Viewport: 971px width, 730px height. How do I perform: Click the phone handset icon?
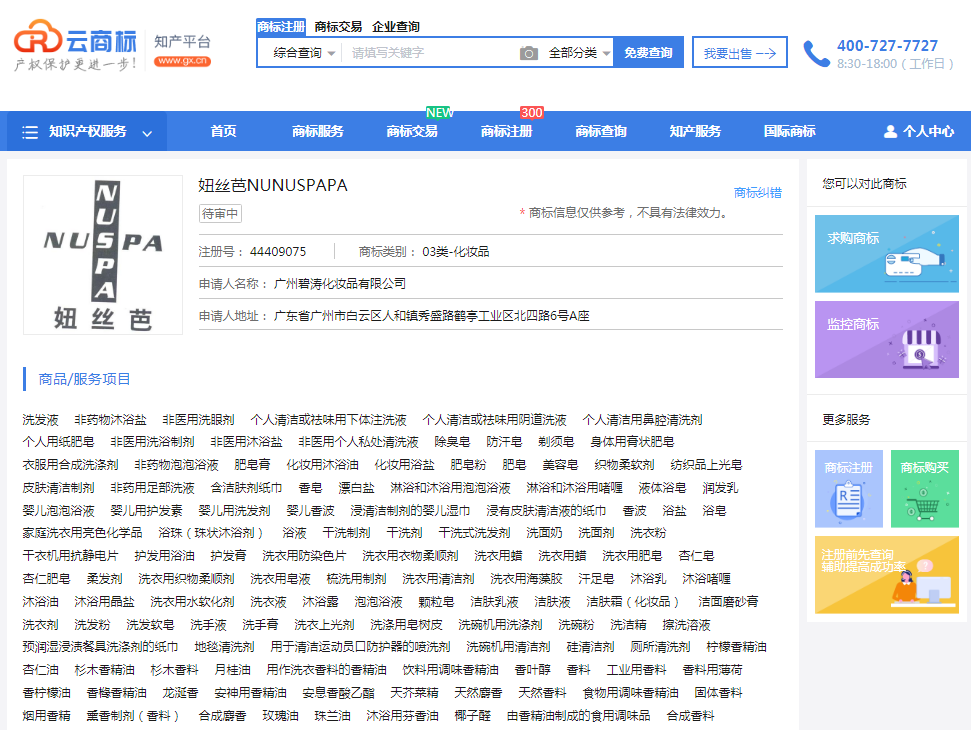pyautogui.click(x=816, y=54)
